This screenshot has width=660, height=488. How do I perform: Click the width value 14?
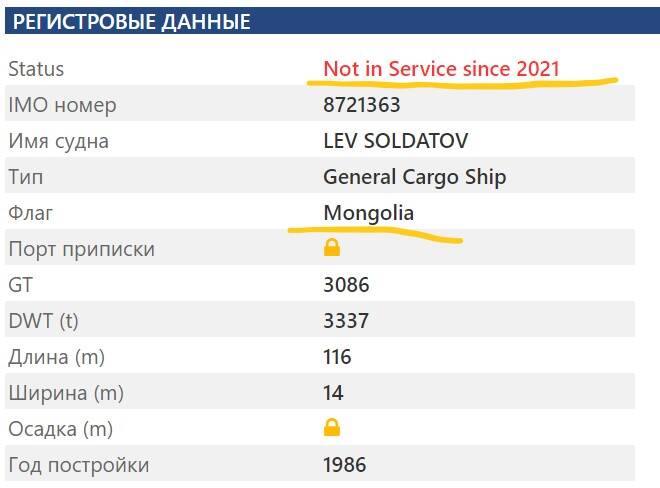click(x=333, y=393)
